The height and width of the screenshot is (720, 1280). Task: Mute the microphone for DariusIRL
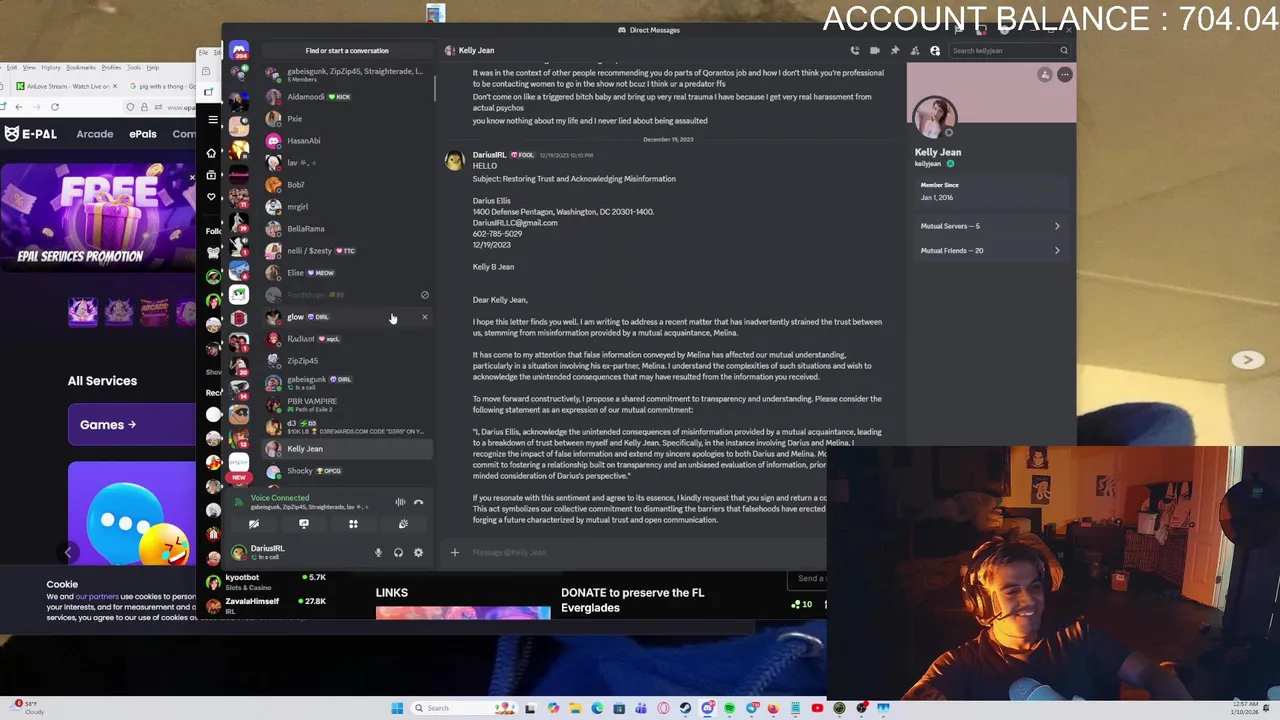[378, 553]
